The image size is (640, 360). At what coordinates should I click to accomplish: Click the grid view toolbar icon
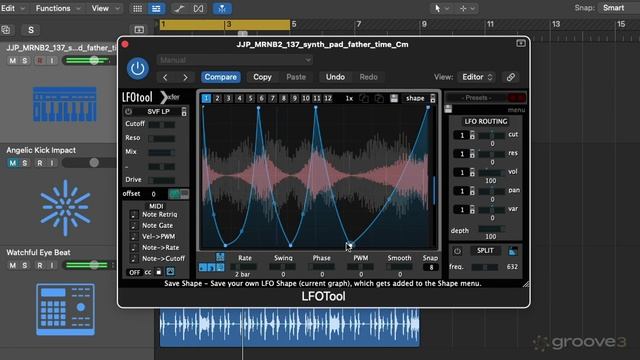click(138, 9)
